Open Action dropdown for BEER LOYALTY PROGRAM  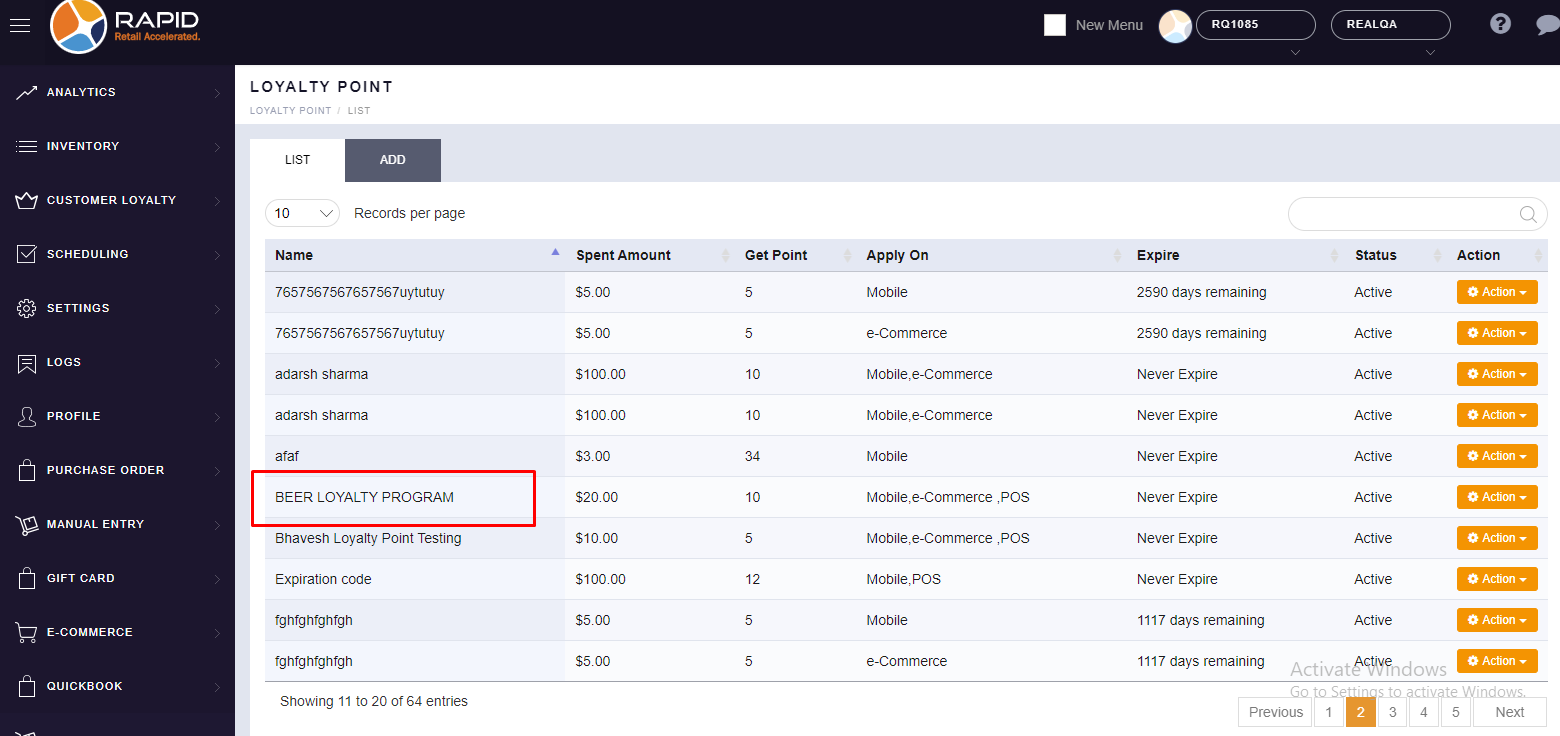coord(1496,497)
